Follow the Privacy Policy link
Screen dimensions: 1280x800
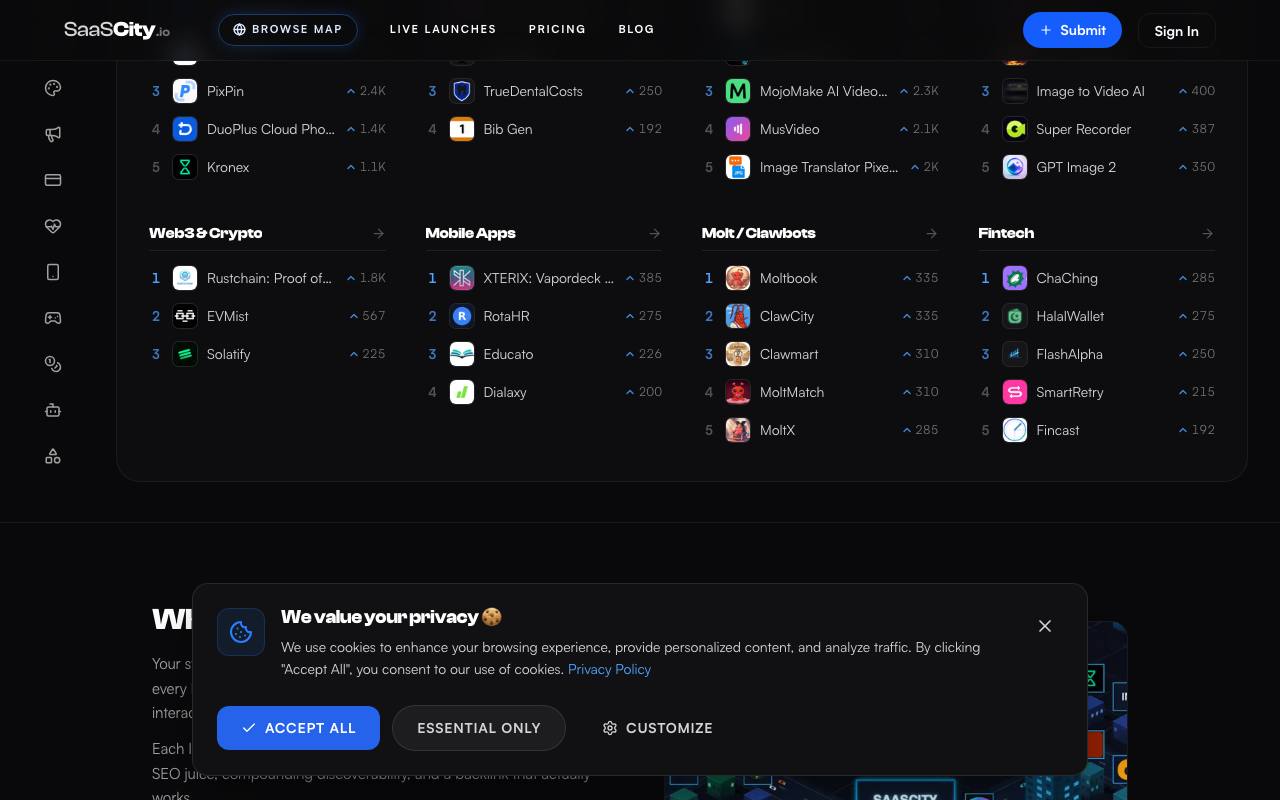(609, 669)
